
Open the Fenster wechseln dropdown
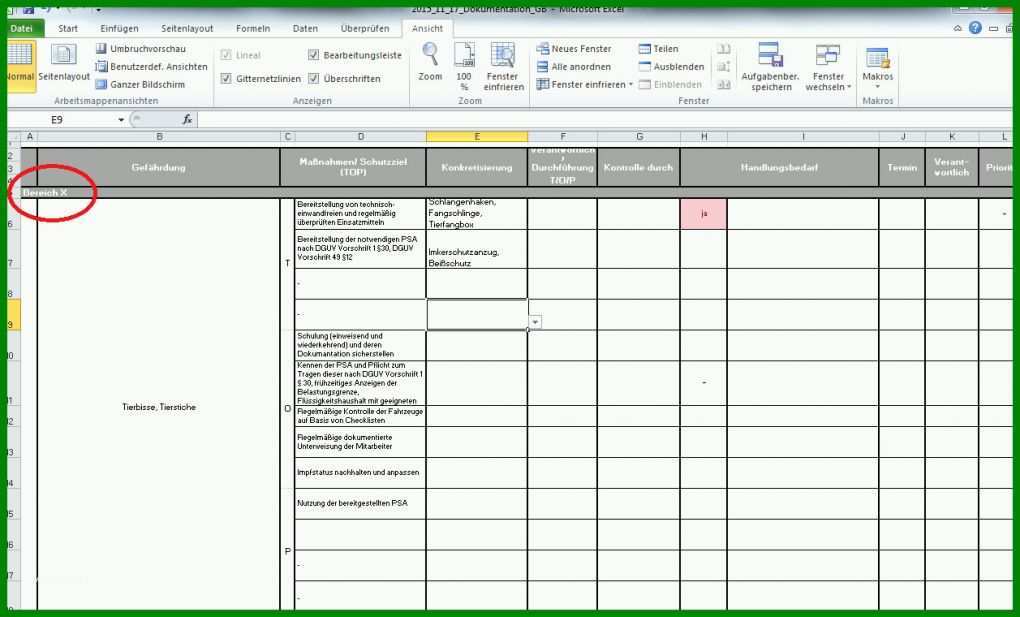click(x=828, y=66)
